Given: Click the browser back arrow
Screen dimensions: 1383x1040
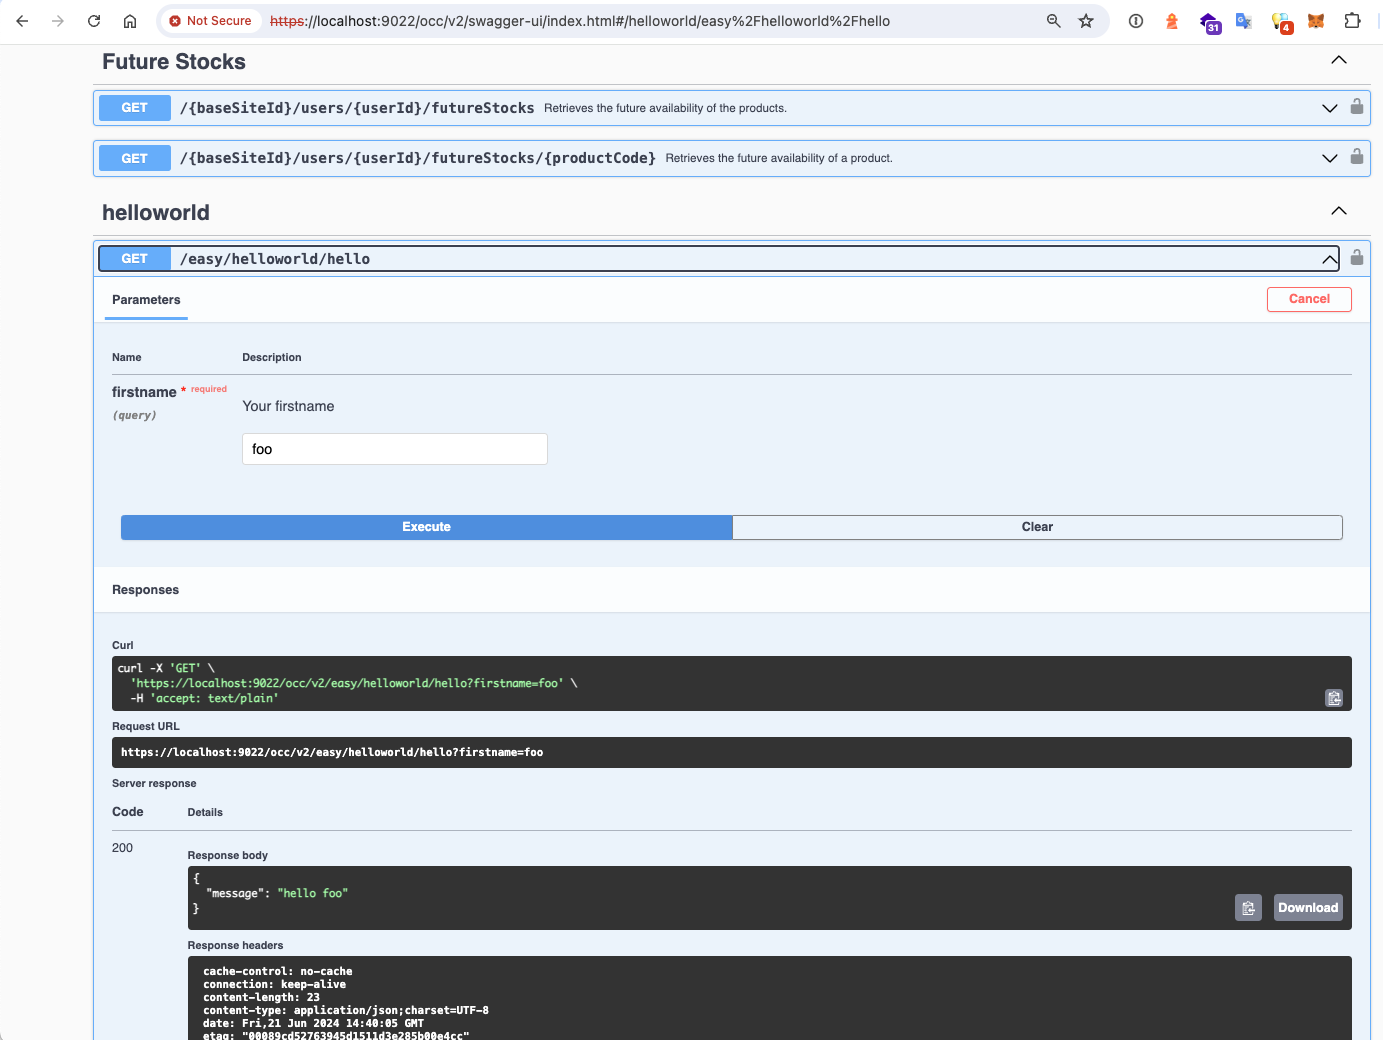Looking at the screenshot, I should click(x=22, y=21).
